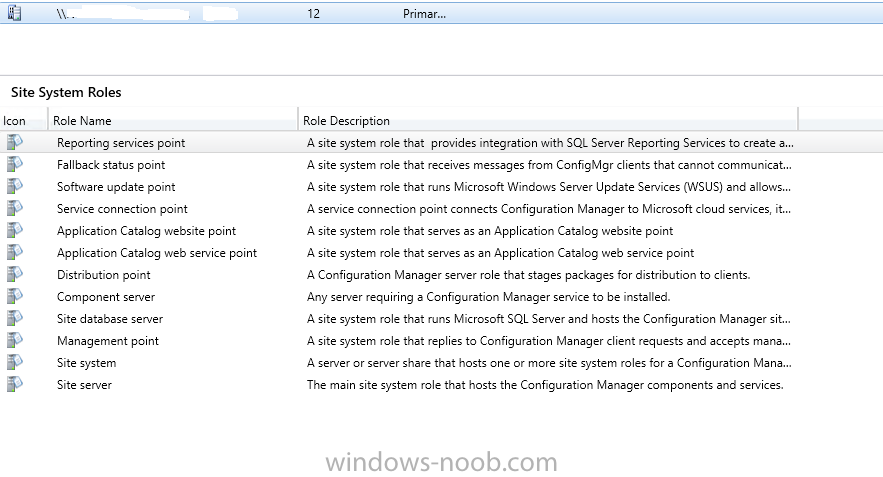Select the Software update point role name
The width and height of the screenshot is (883, 477).
pos(116,187)
